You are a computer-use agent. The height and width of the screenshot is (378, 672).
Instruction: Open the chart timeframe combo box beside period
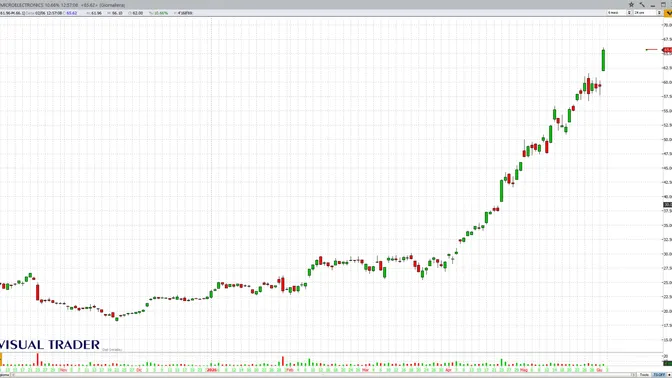648,13
